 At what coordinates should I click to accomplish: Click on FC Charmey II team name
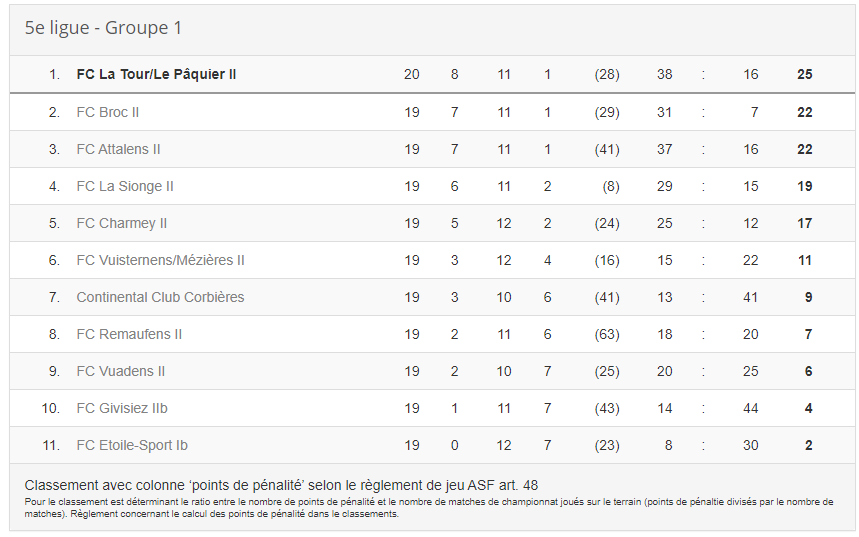coord(122,224)
